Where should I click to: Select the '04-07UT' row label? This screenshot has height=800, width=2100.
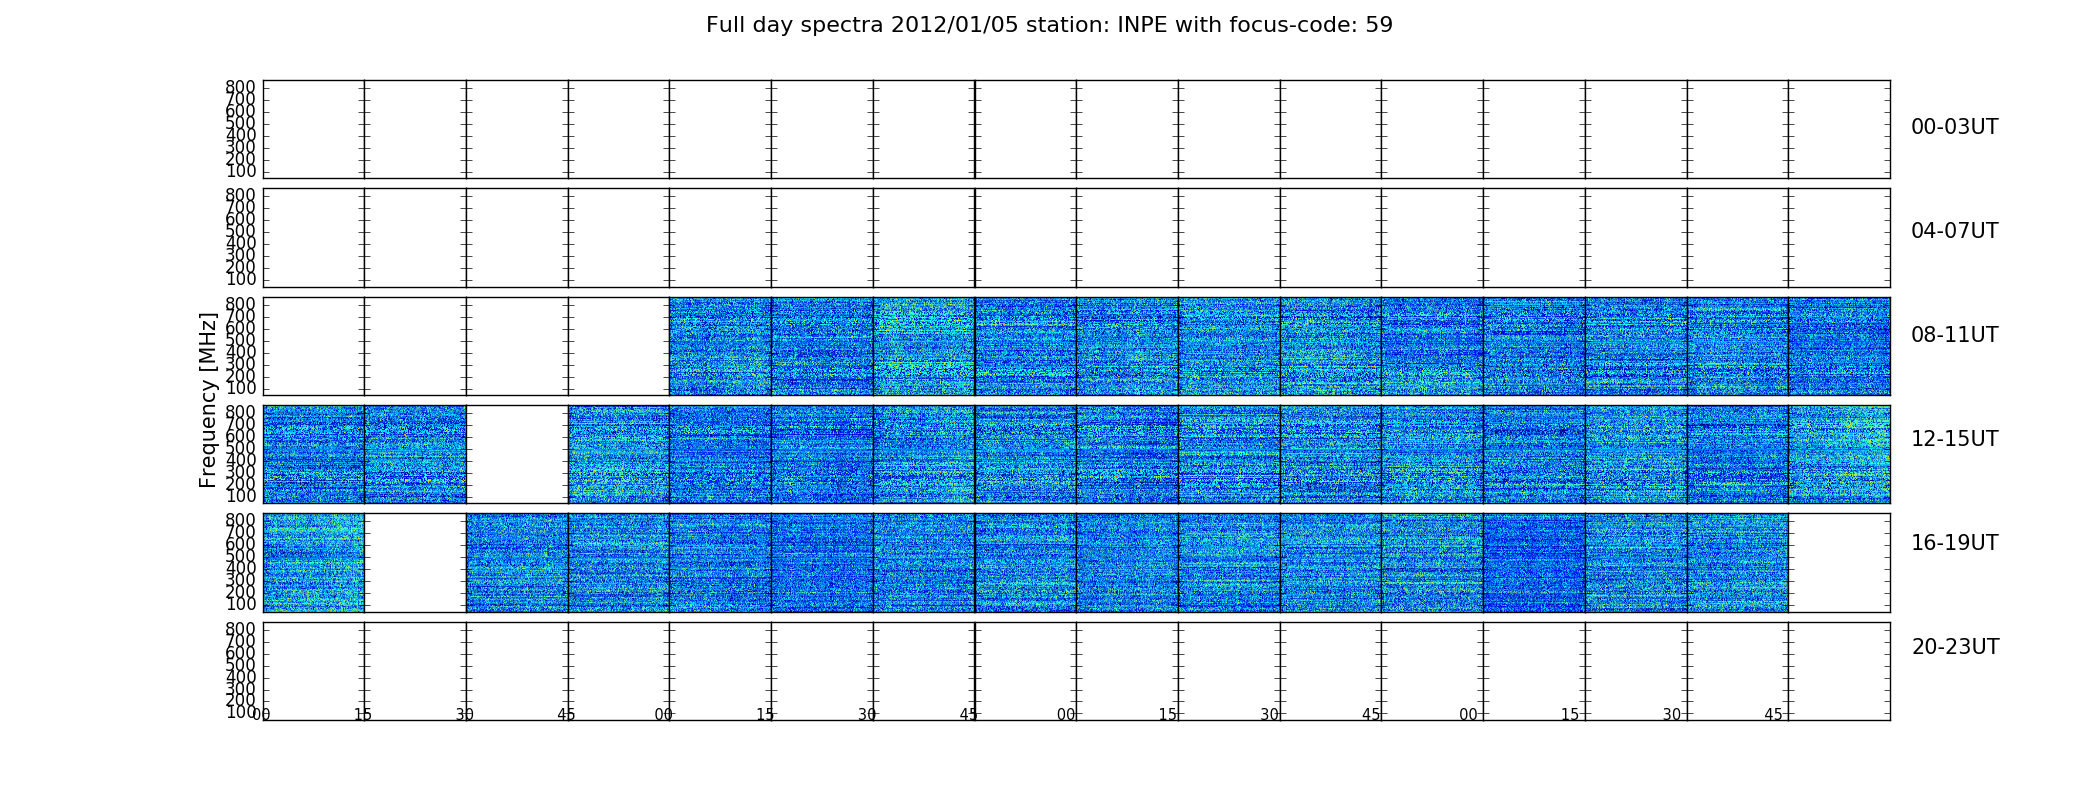pos(1955,231)
